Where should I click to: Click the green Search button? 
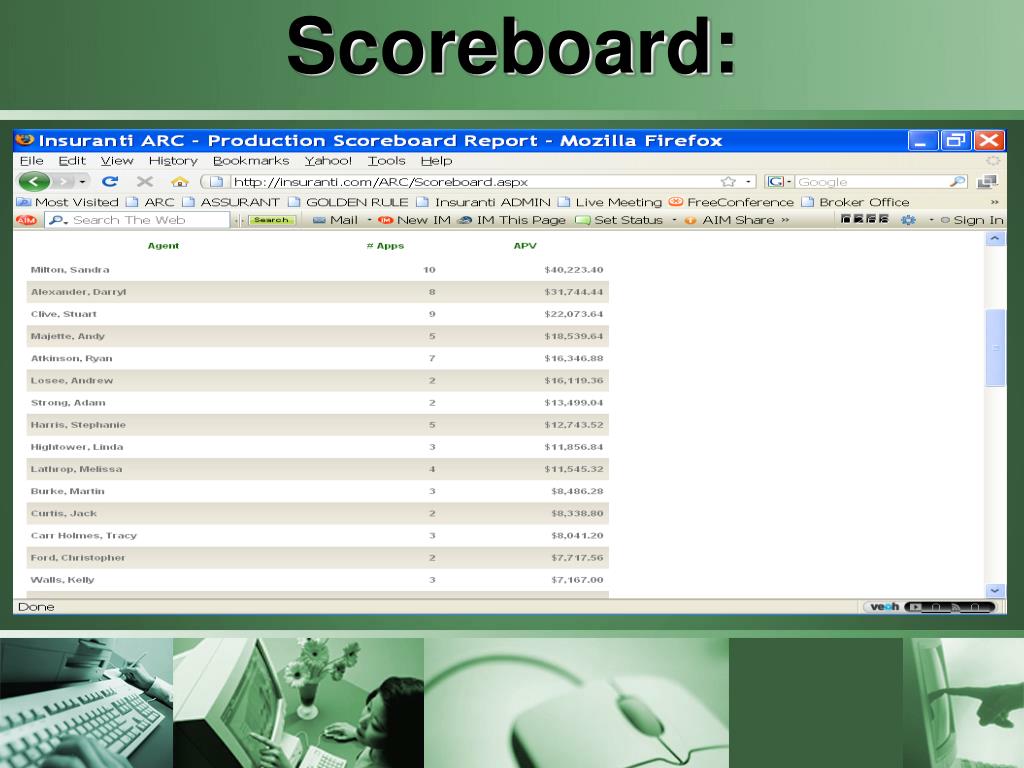coord(272,220)
